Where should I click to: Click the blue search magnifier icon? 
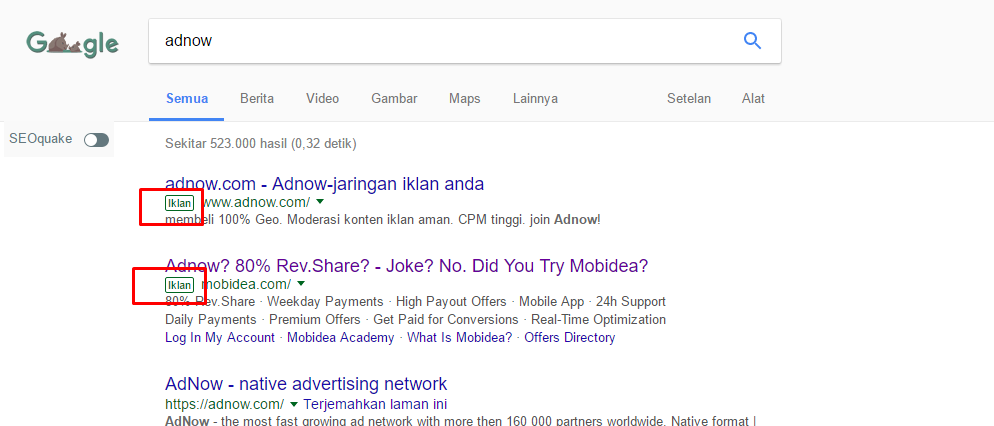pyautogui.click(x=752, y=41)
